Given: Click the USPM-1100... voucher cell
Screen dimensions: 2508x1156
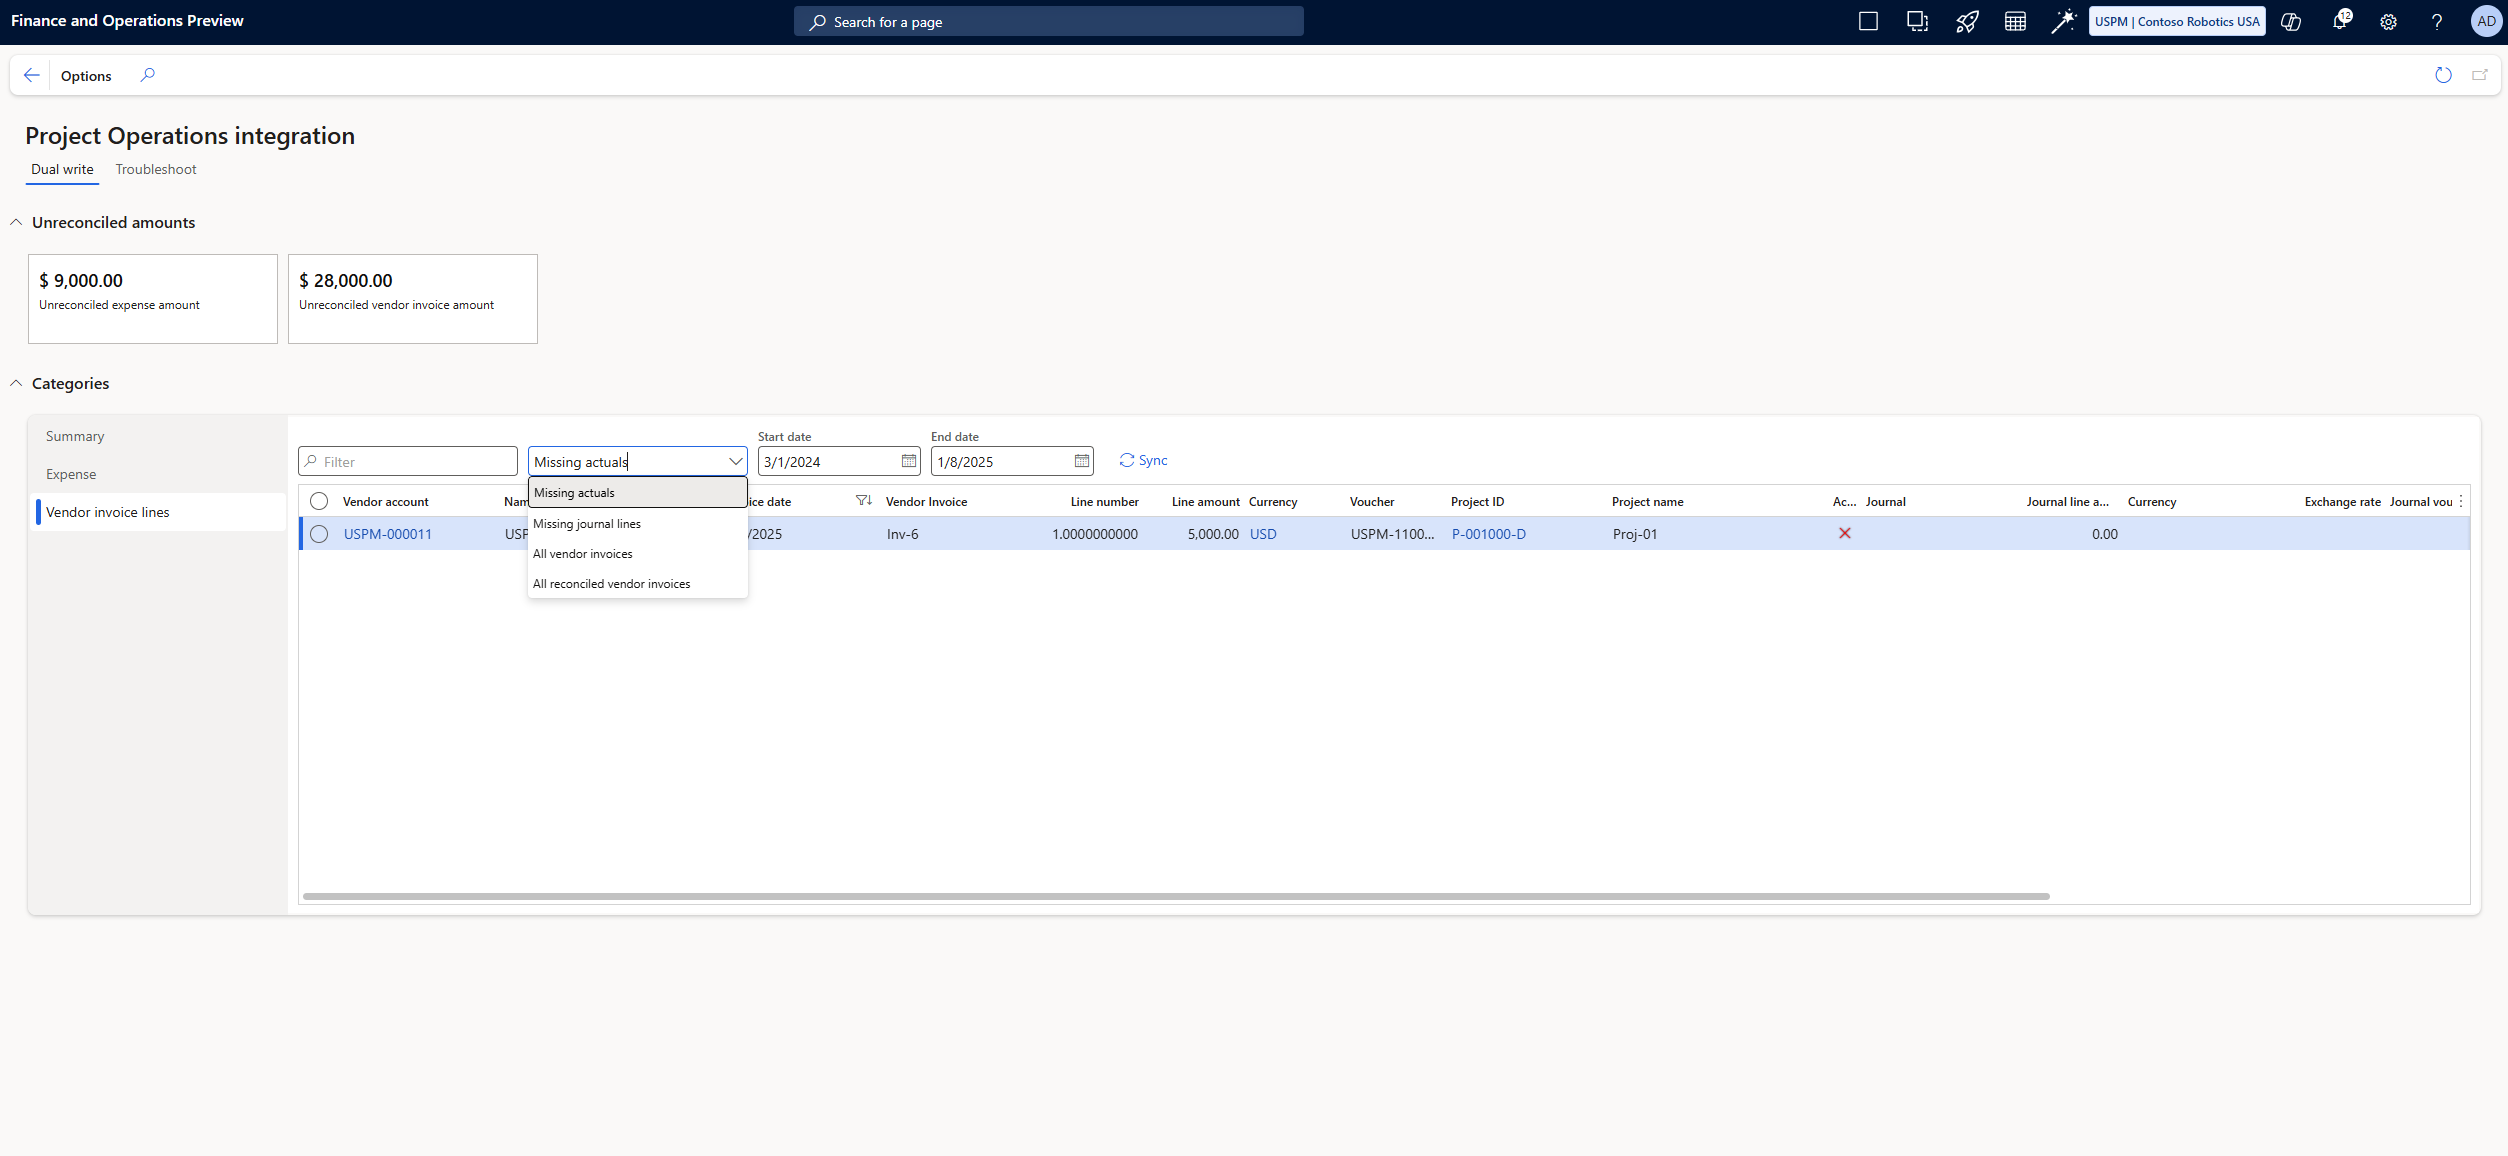Looking at the screenshot, I should (1392, 534).
